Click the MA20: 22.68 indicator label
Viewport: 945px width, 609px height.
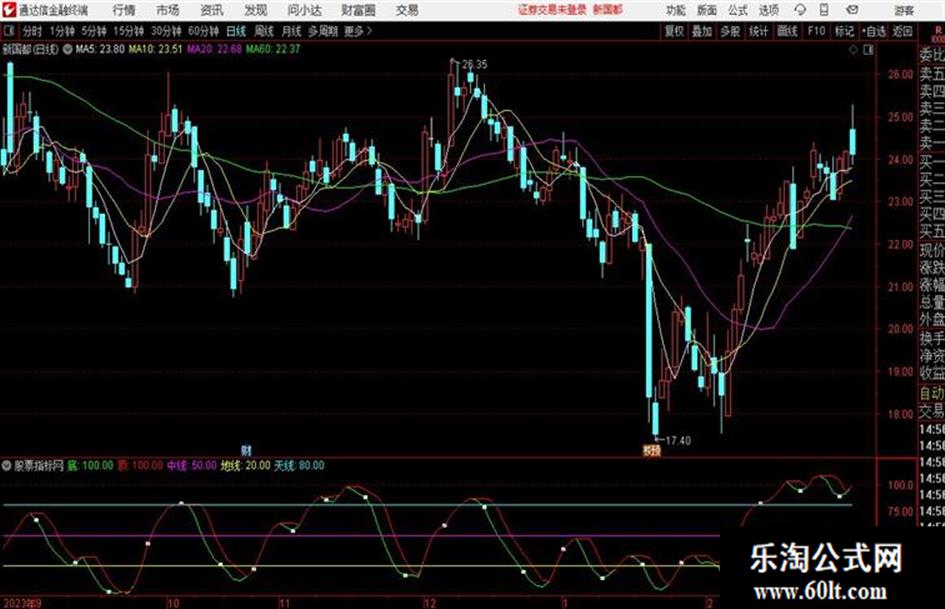click(x=214, y=49)
